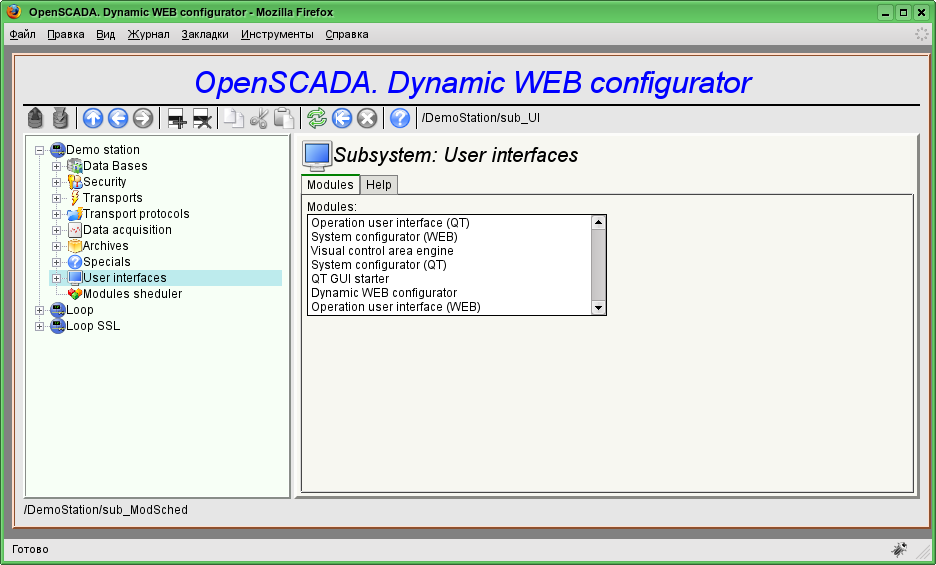This screenshot has height=565, width=936.
Task: Navigate forward with the right arrow icon
Action: (x=143, y=118)
